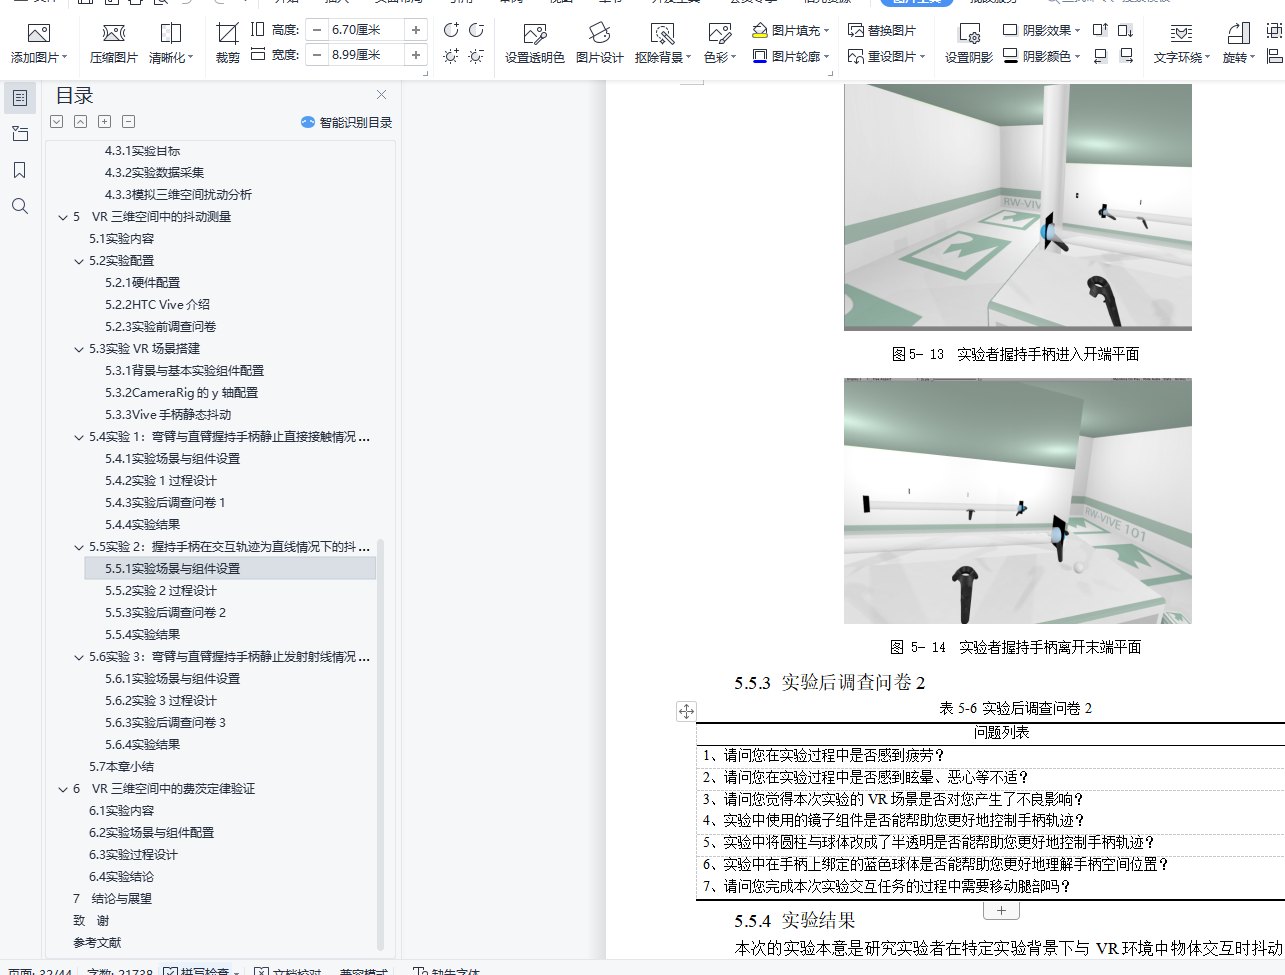Open 参考文献 from the outline list
Viewport: 1285px width, 975px height.
97,943
